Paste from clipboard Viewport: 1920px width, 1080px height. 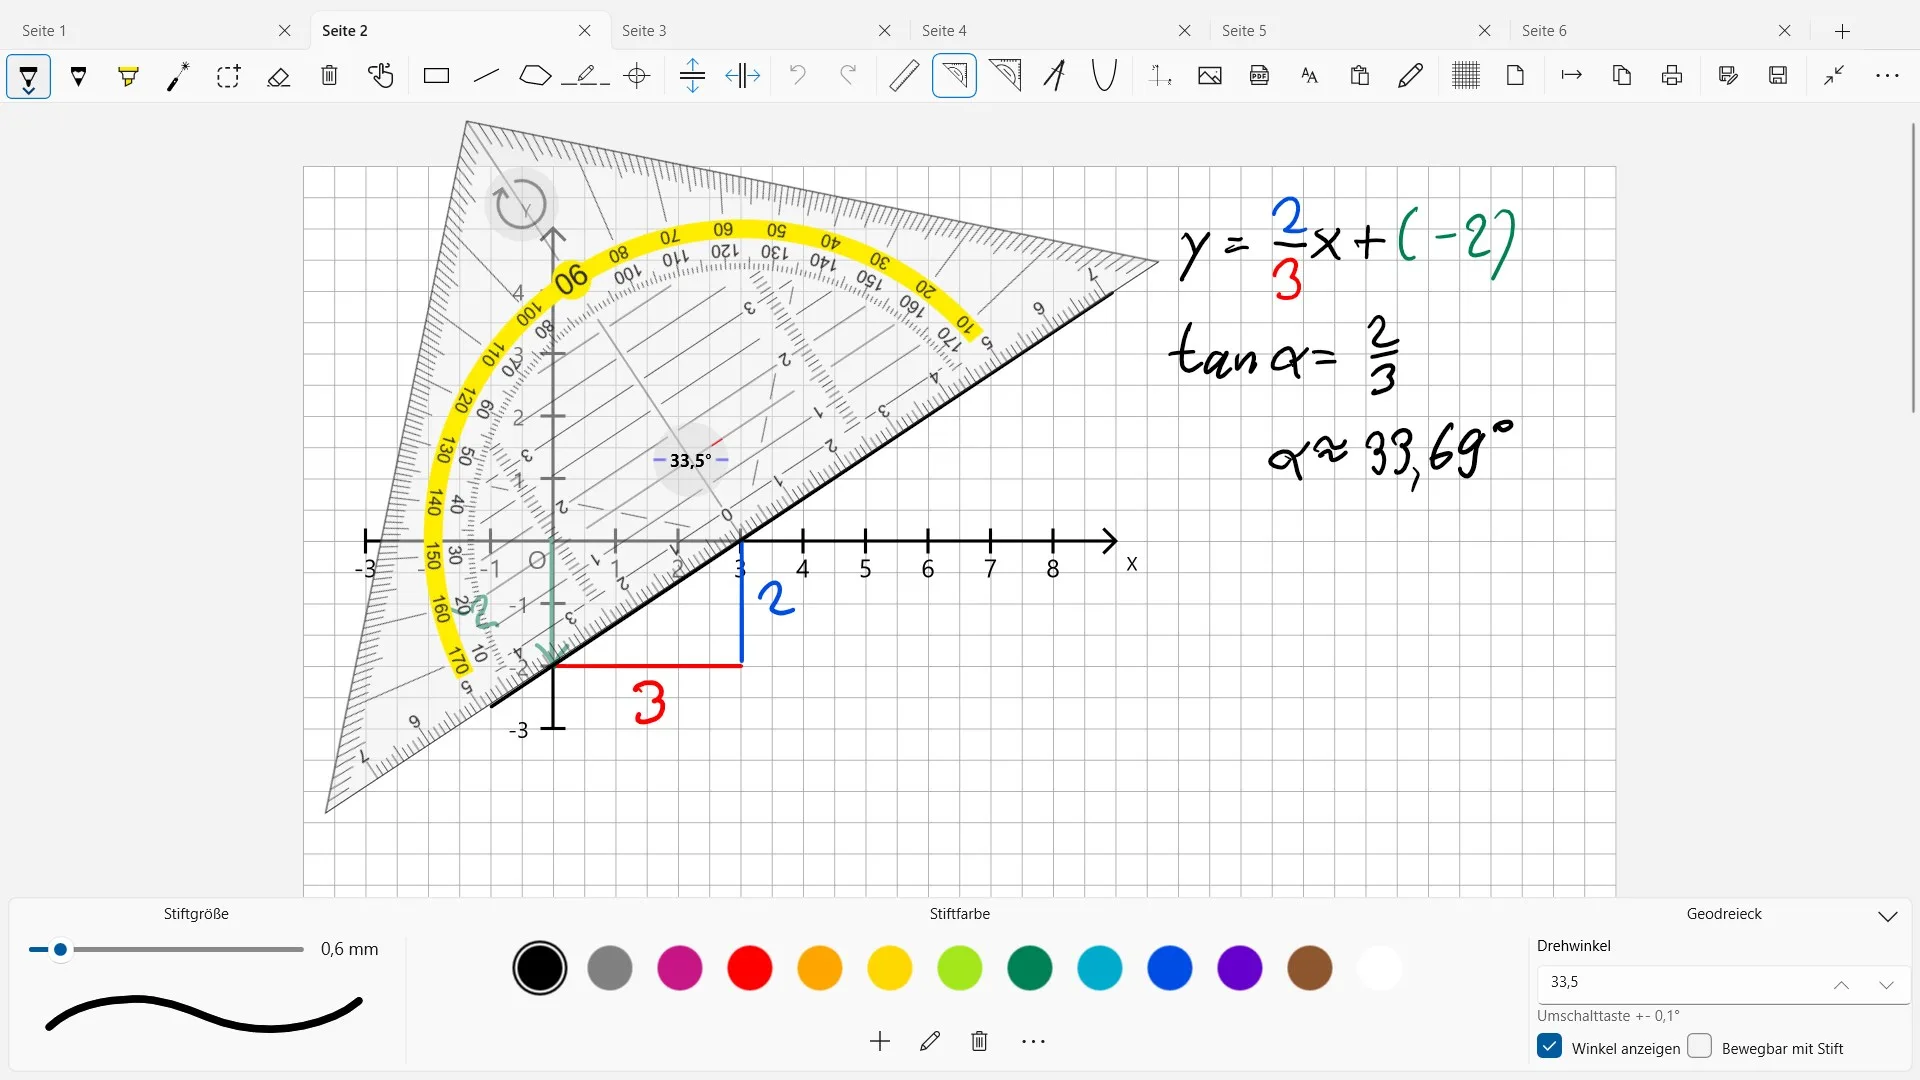click(1360, 76)
